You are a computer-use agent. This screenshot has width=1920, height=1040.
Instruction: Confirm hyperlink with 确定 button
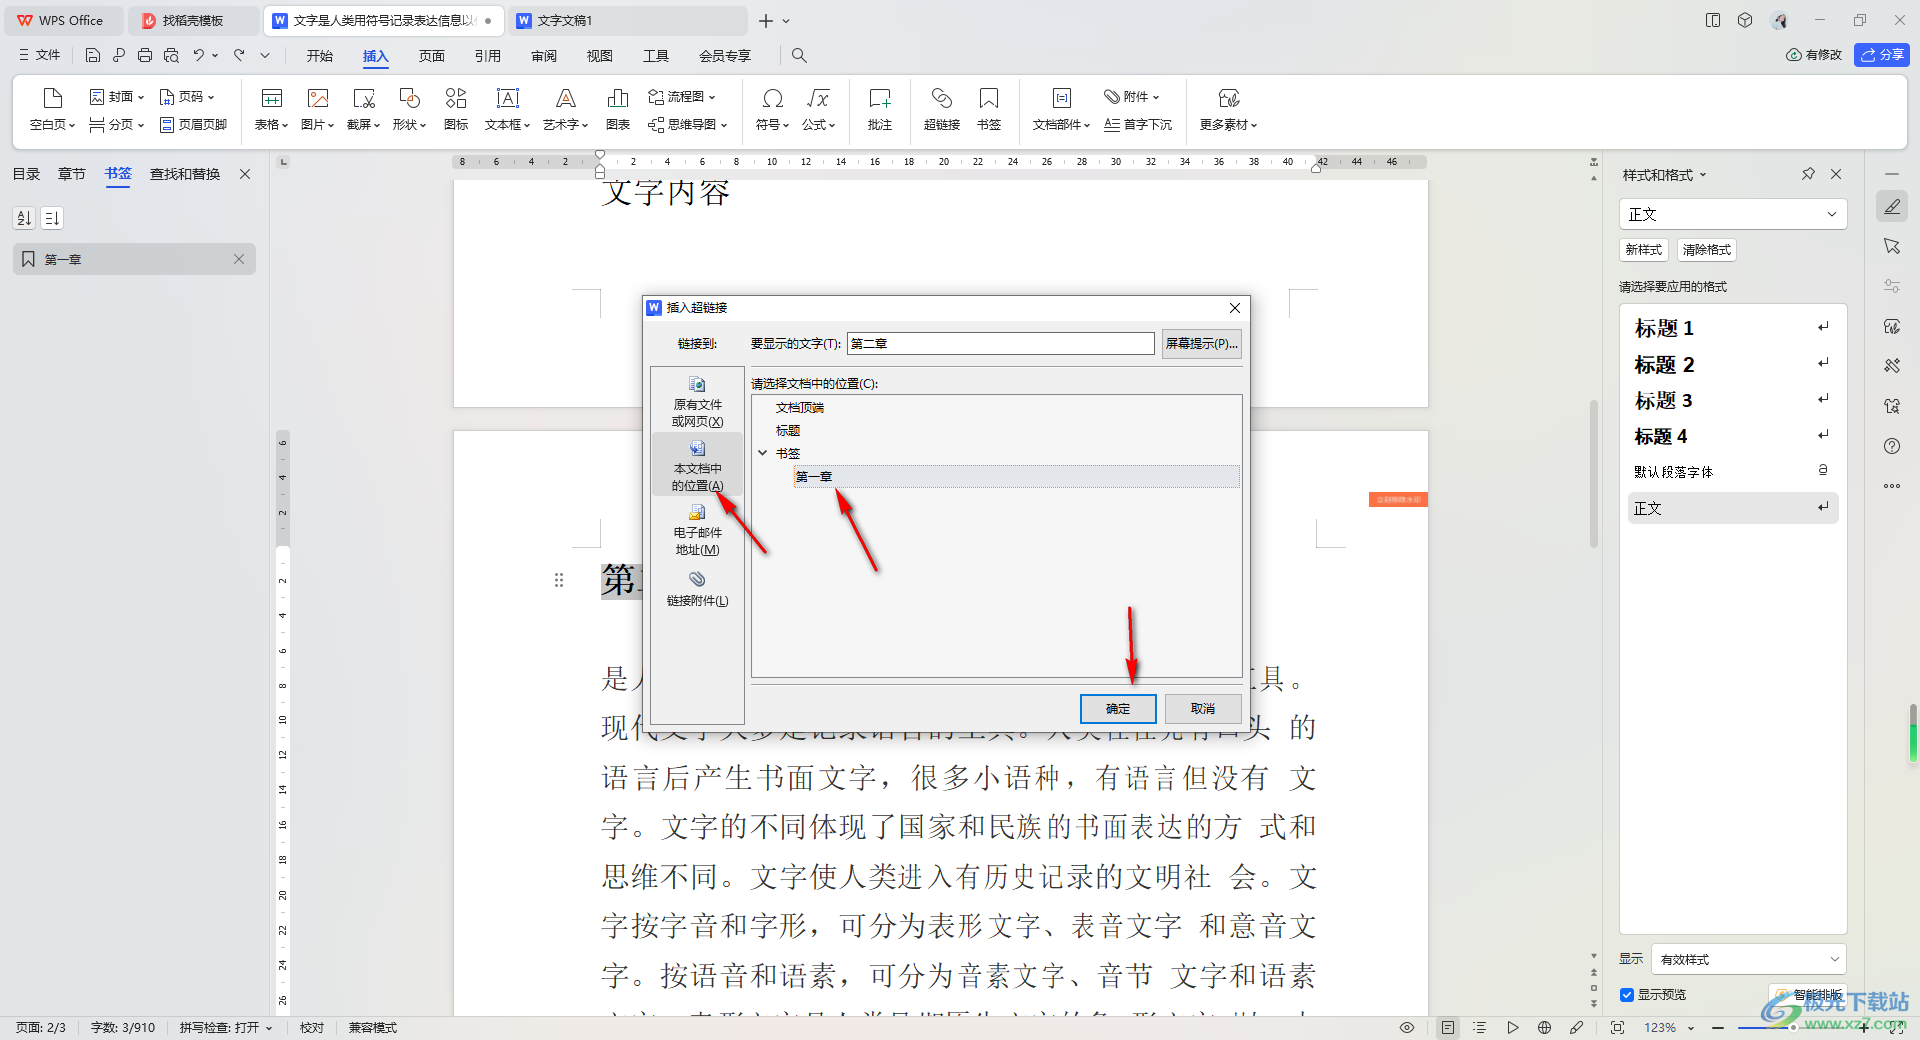pos(1118,709)
